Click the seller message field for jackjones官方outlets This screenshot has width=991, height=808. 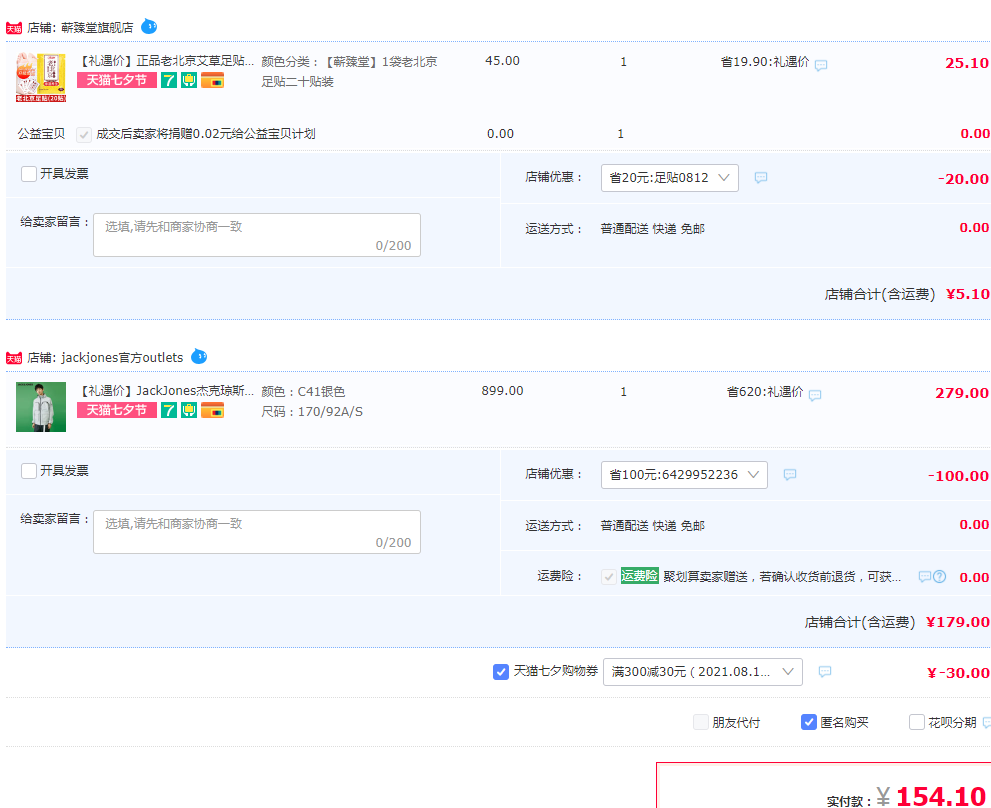point(257,532)
